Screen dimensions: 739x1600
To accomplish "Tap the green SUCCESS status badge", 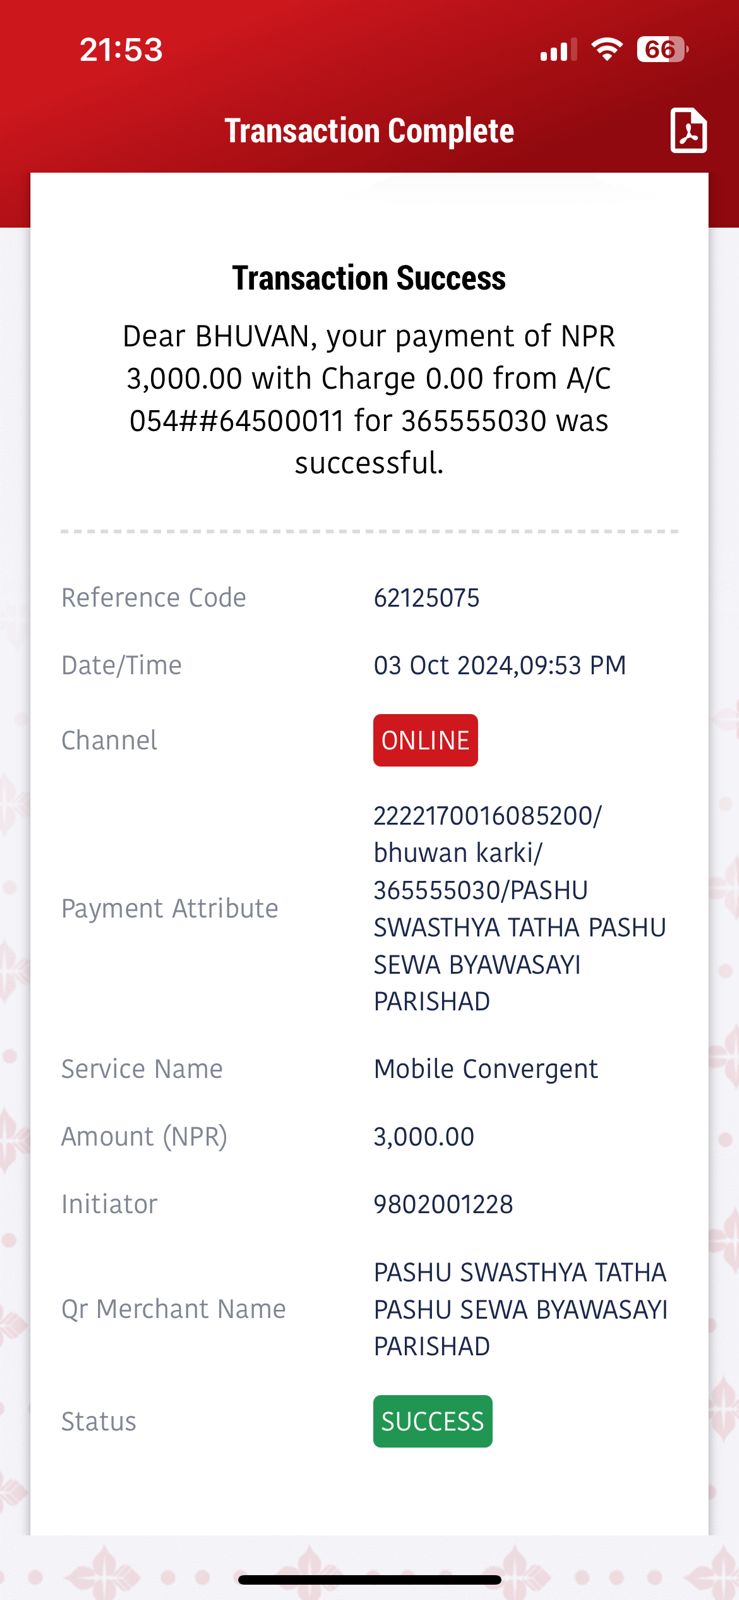I will coord(432,1421).
